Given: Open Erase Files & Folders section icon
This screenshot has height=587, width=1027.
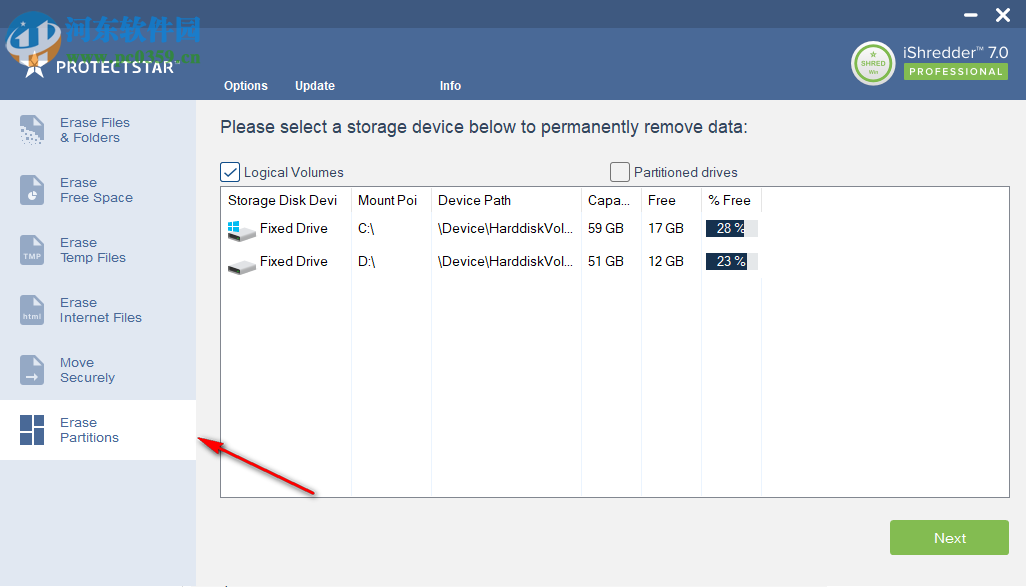Looking at the screenshot, I should [x=32, y=130].
